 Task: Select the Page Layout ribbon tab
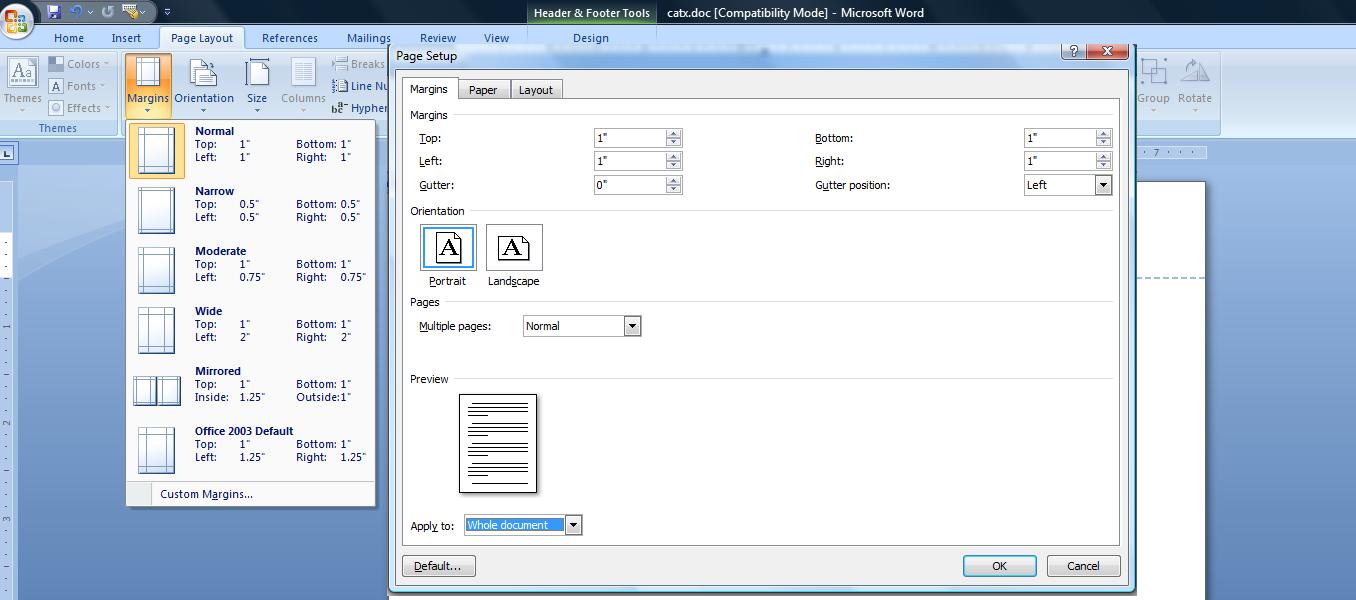pos(202,38)
